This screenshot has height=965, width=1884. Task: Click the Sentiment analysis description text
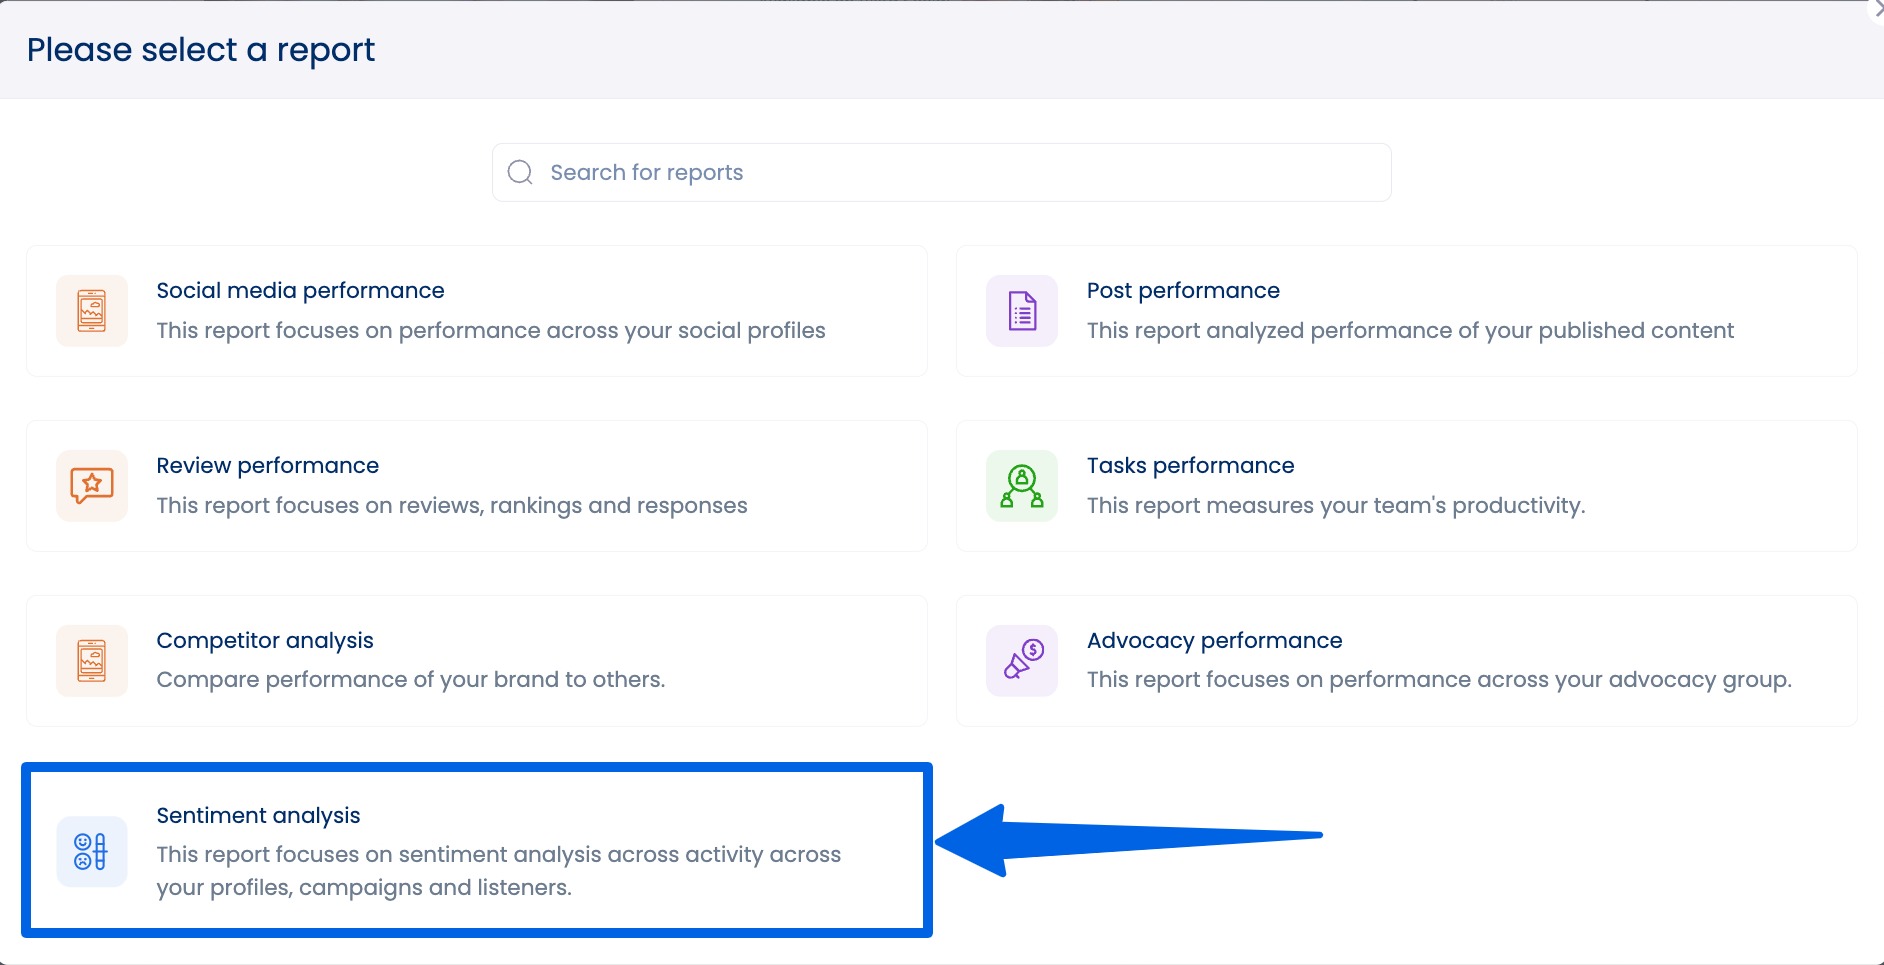(498, 869)
